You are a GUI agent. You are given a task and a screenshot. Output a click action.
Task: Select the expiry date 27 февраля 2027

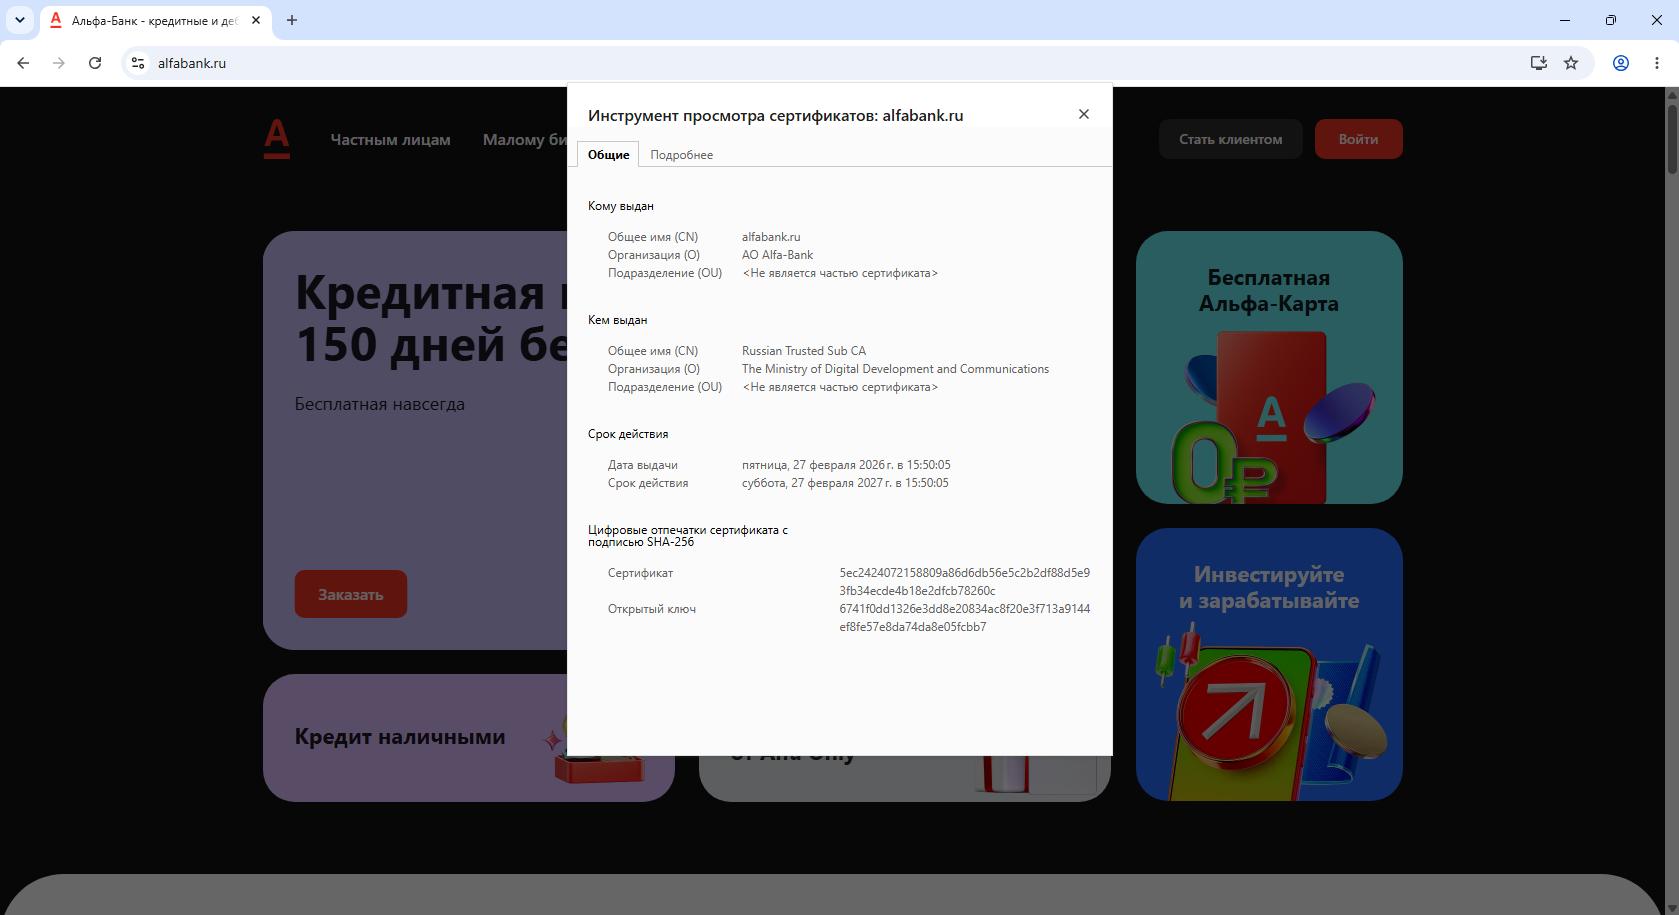845,483
